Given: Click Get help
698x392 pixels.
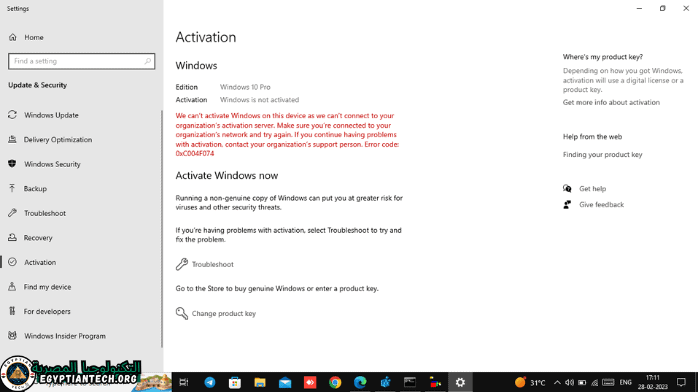Looking at the screenshot, I should (x=592, y=189).
